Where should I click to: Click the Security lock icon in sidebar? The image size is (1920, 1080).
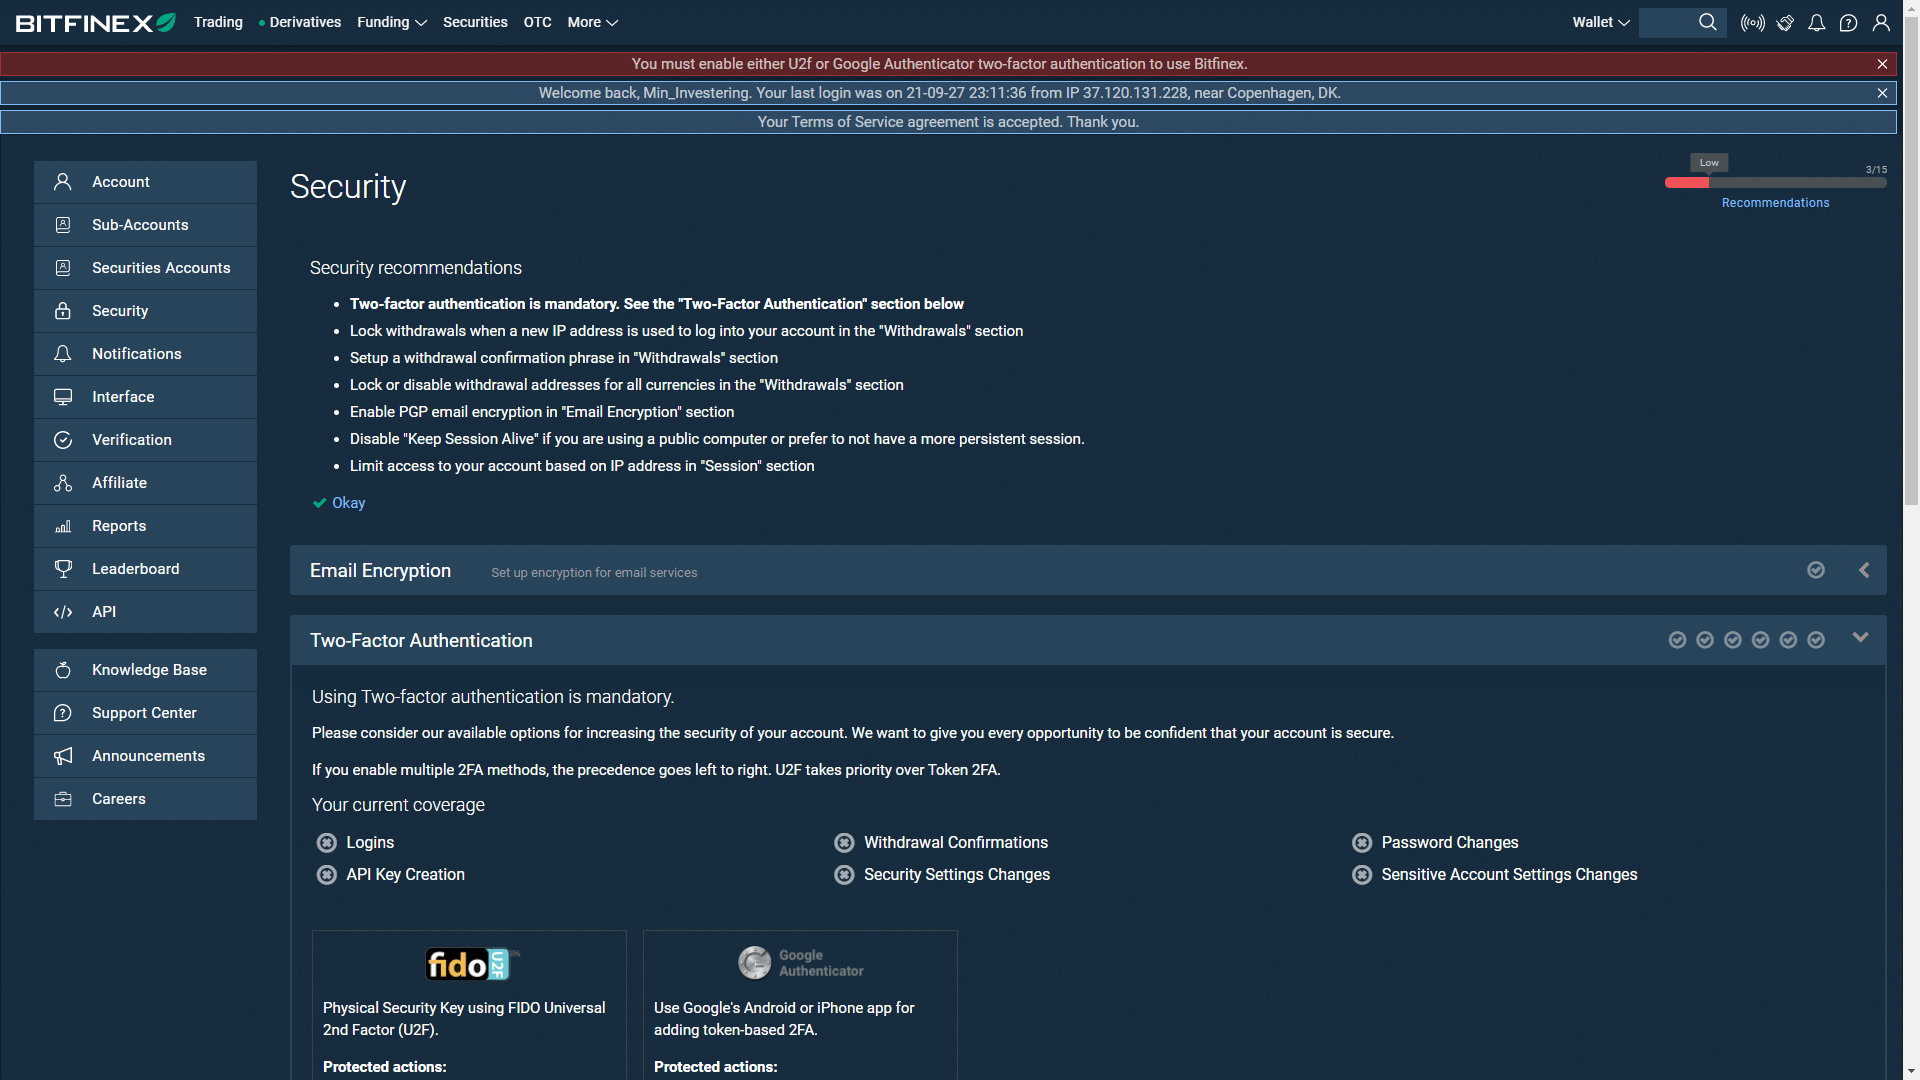63,311
